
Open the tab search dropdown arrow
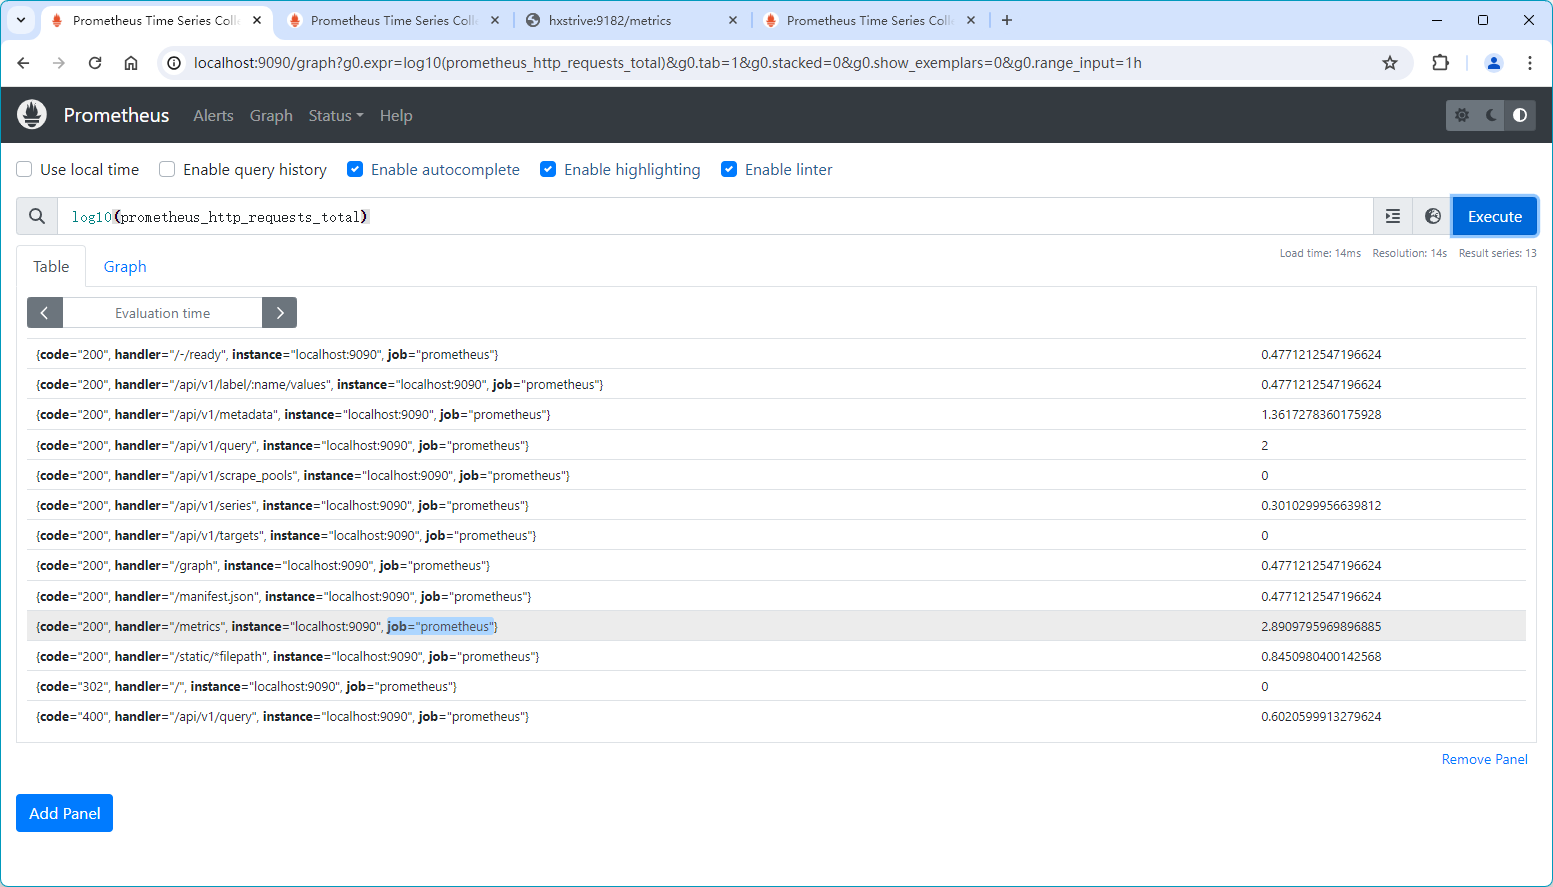(21, 20)
